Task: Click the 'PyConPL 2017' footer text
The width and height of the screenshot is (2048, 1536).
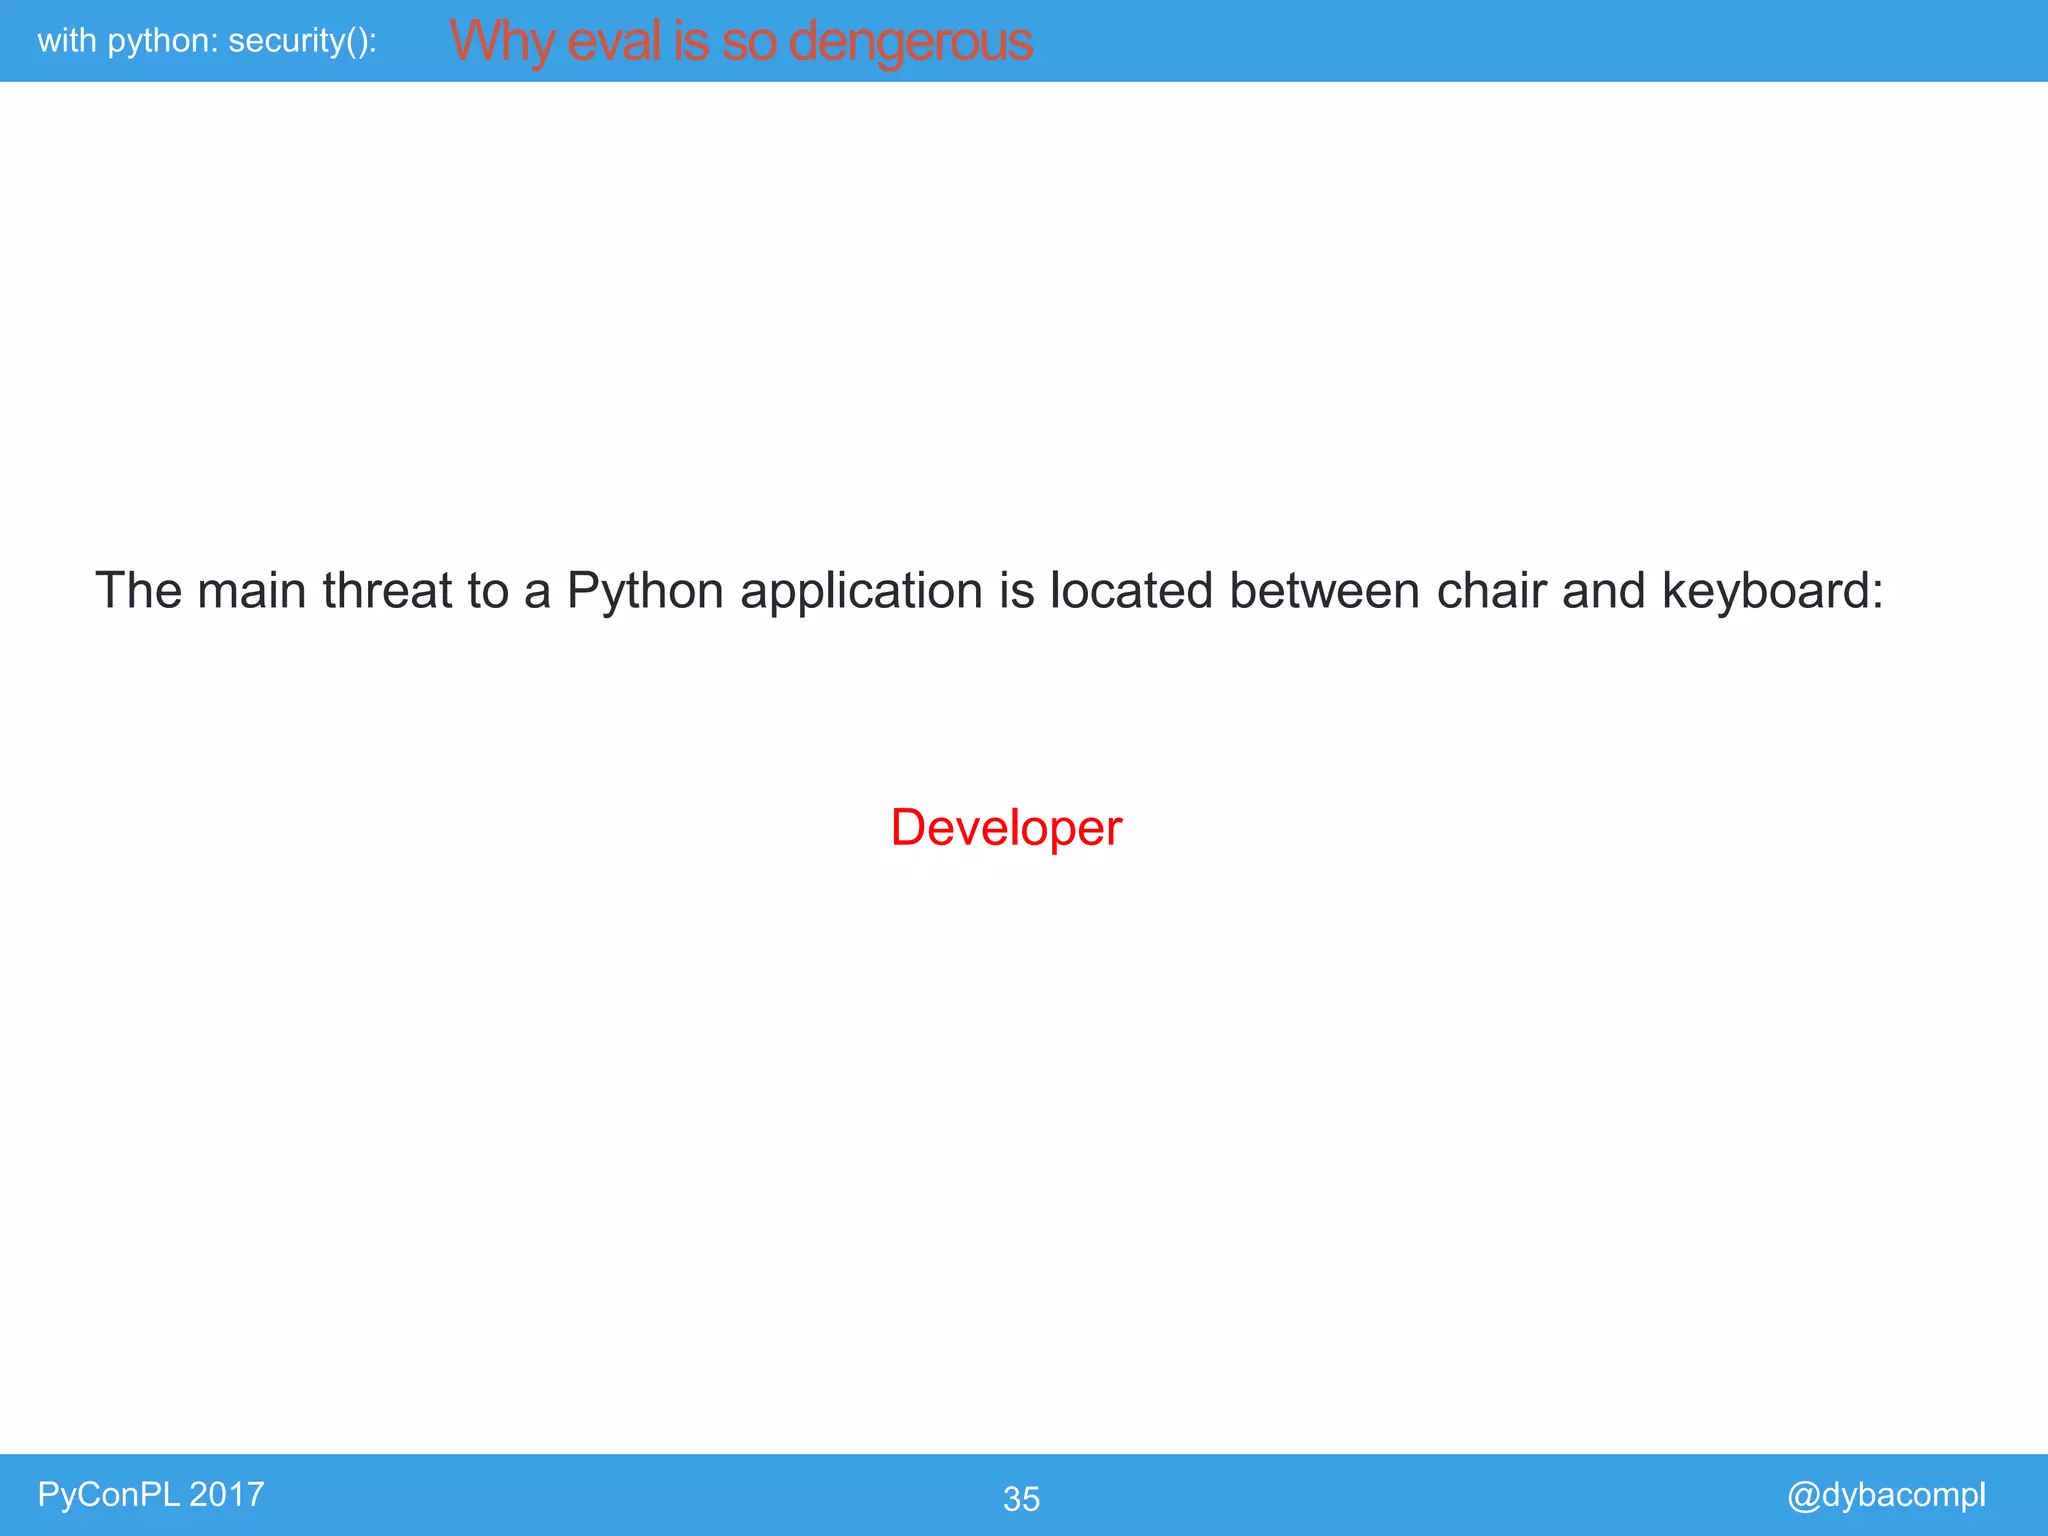Action: pos(151,1494)
